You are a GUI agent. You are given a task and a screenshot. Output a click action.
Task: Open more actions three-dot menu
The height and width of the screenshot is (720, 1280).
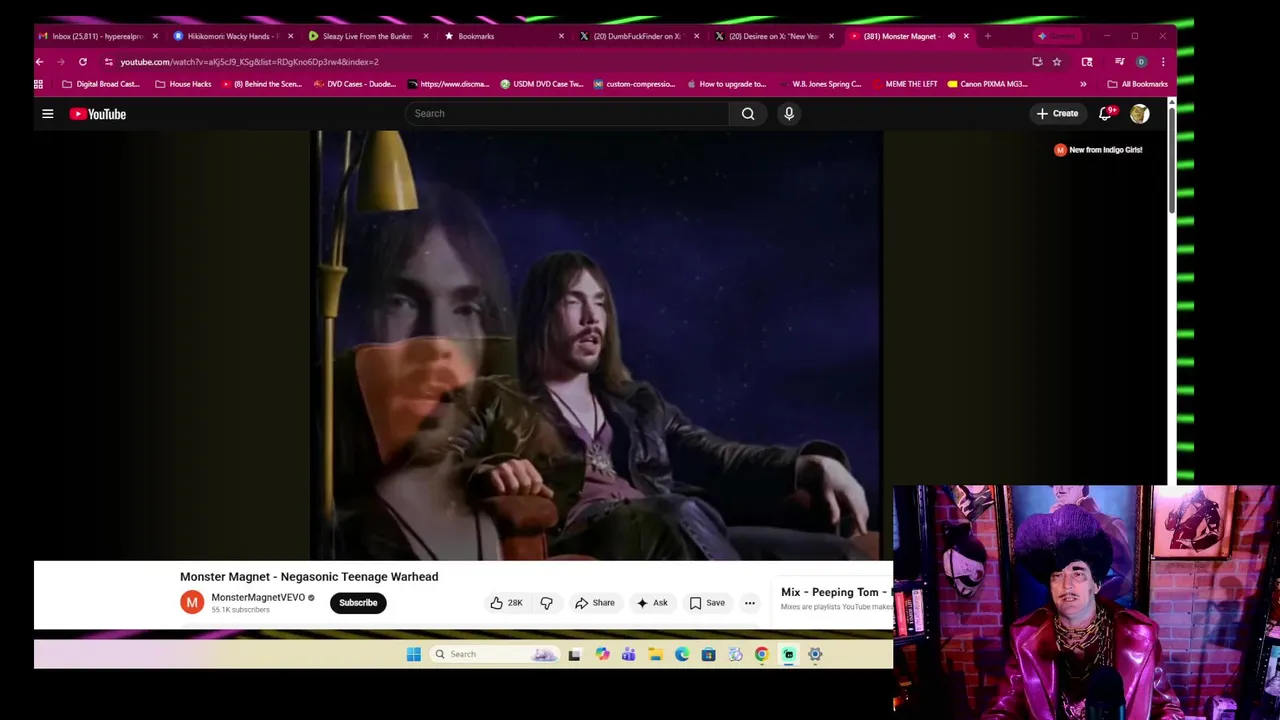tap(749, 603)
